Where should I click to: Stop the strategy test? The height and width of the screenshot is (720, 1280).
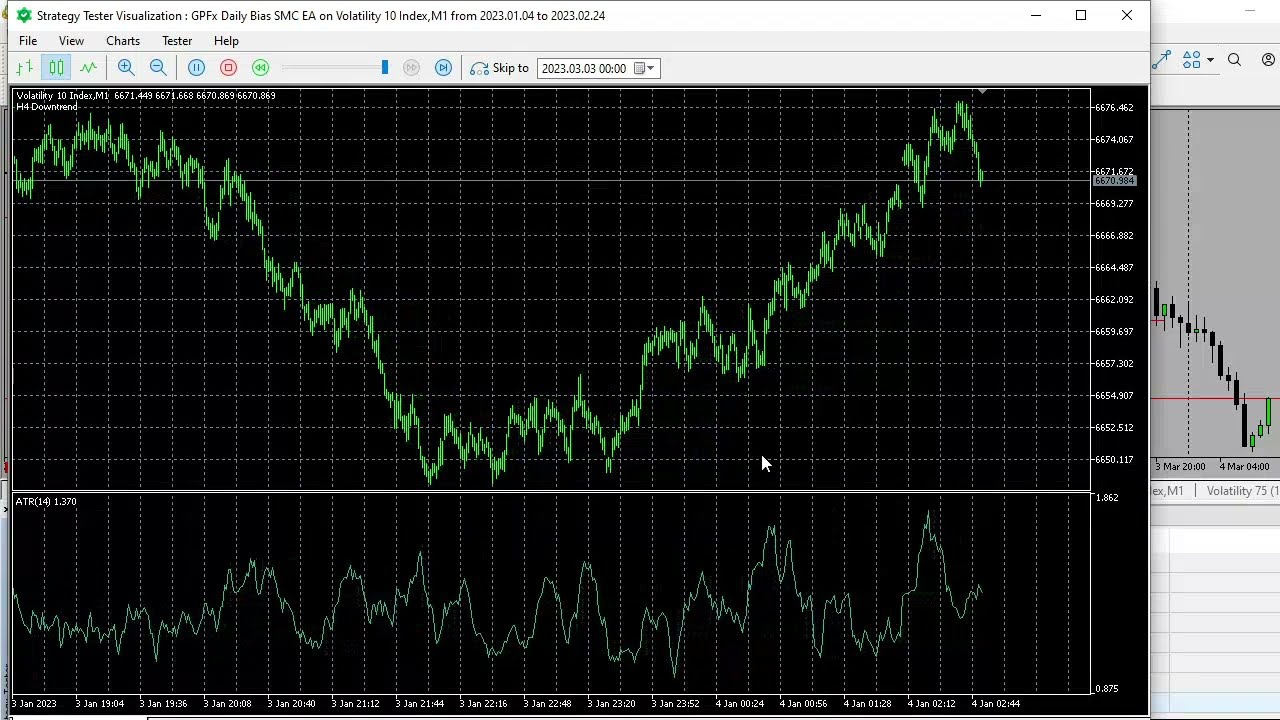coord(228,68)
